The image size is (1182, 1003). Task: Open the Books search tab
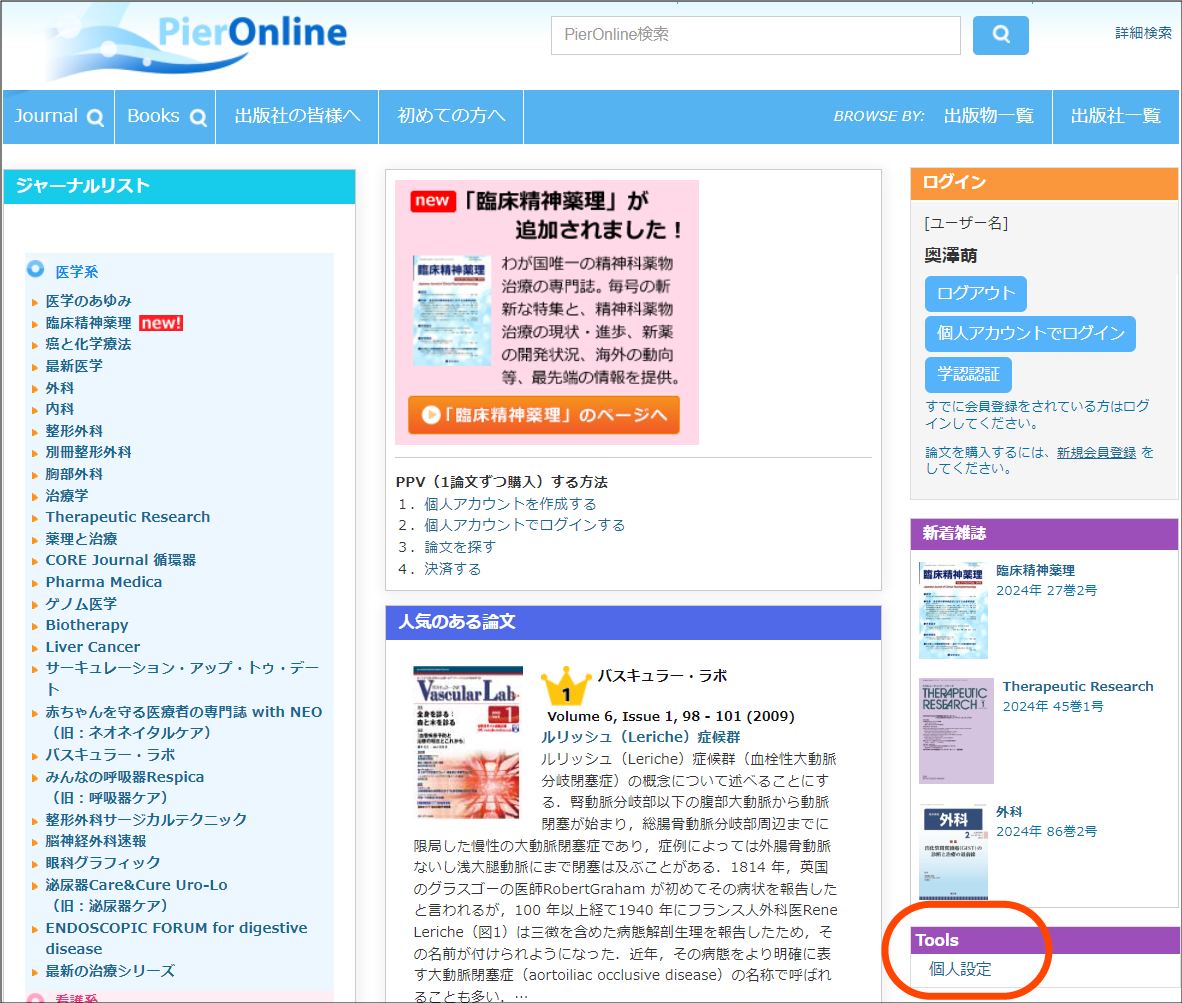[166, 116]
